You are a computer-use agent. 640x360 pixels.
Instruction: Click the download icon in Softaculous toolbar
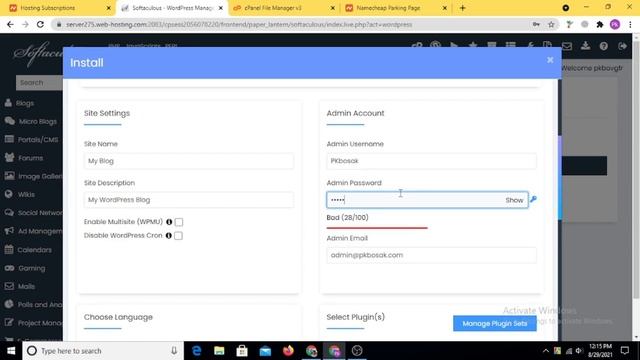tap(585, 46)
